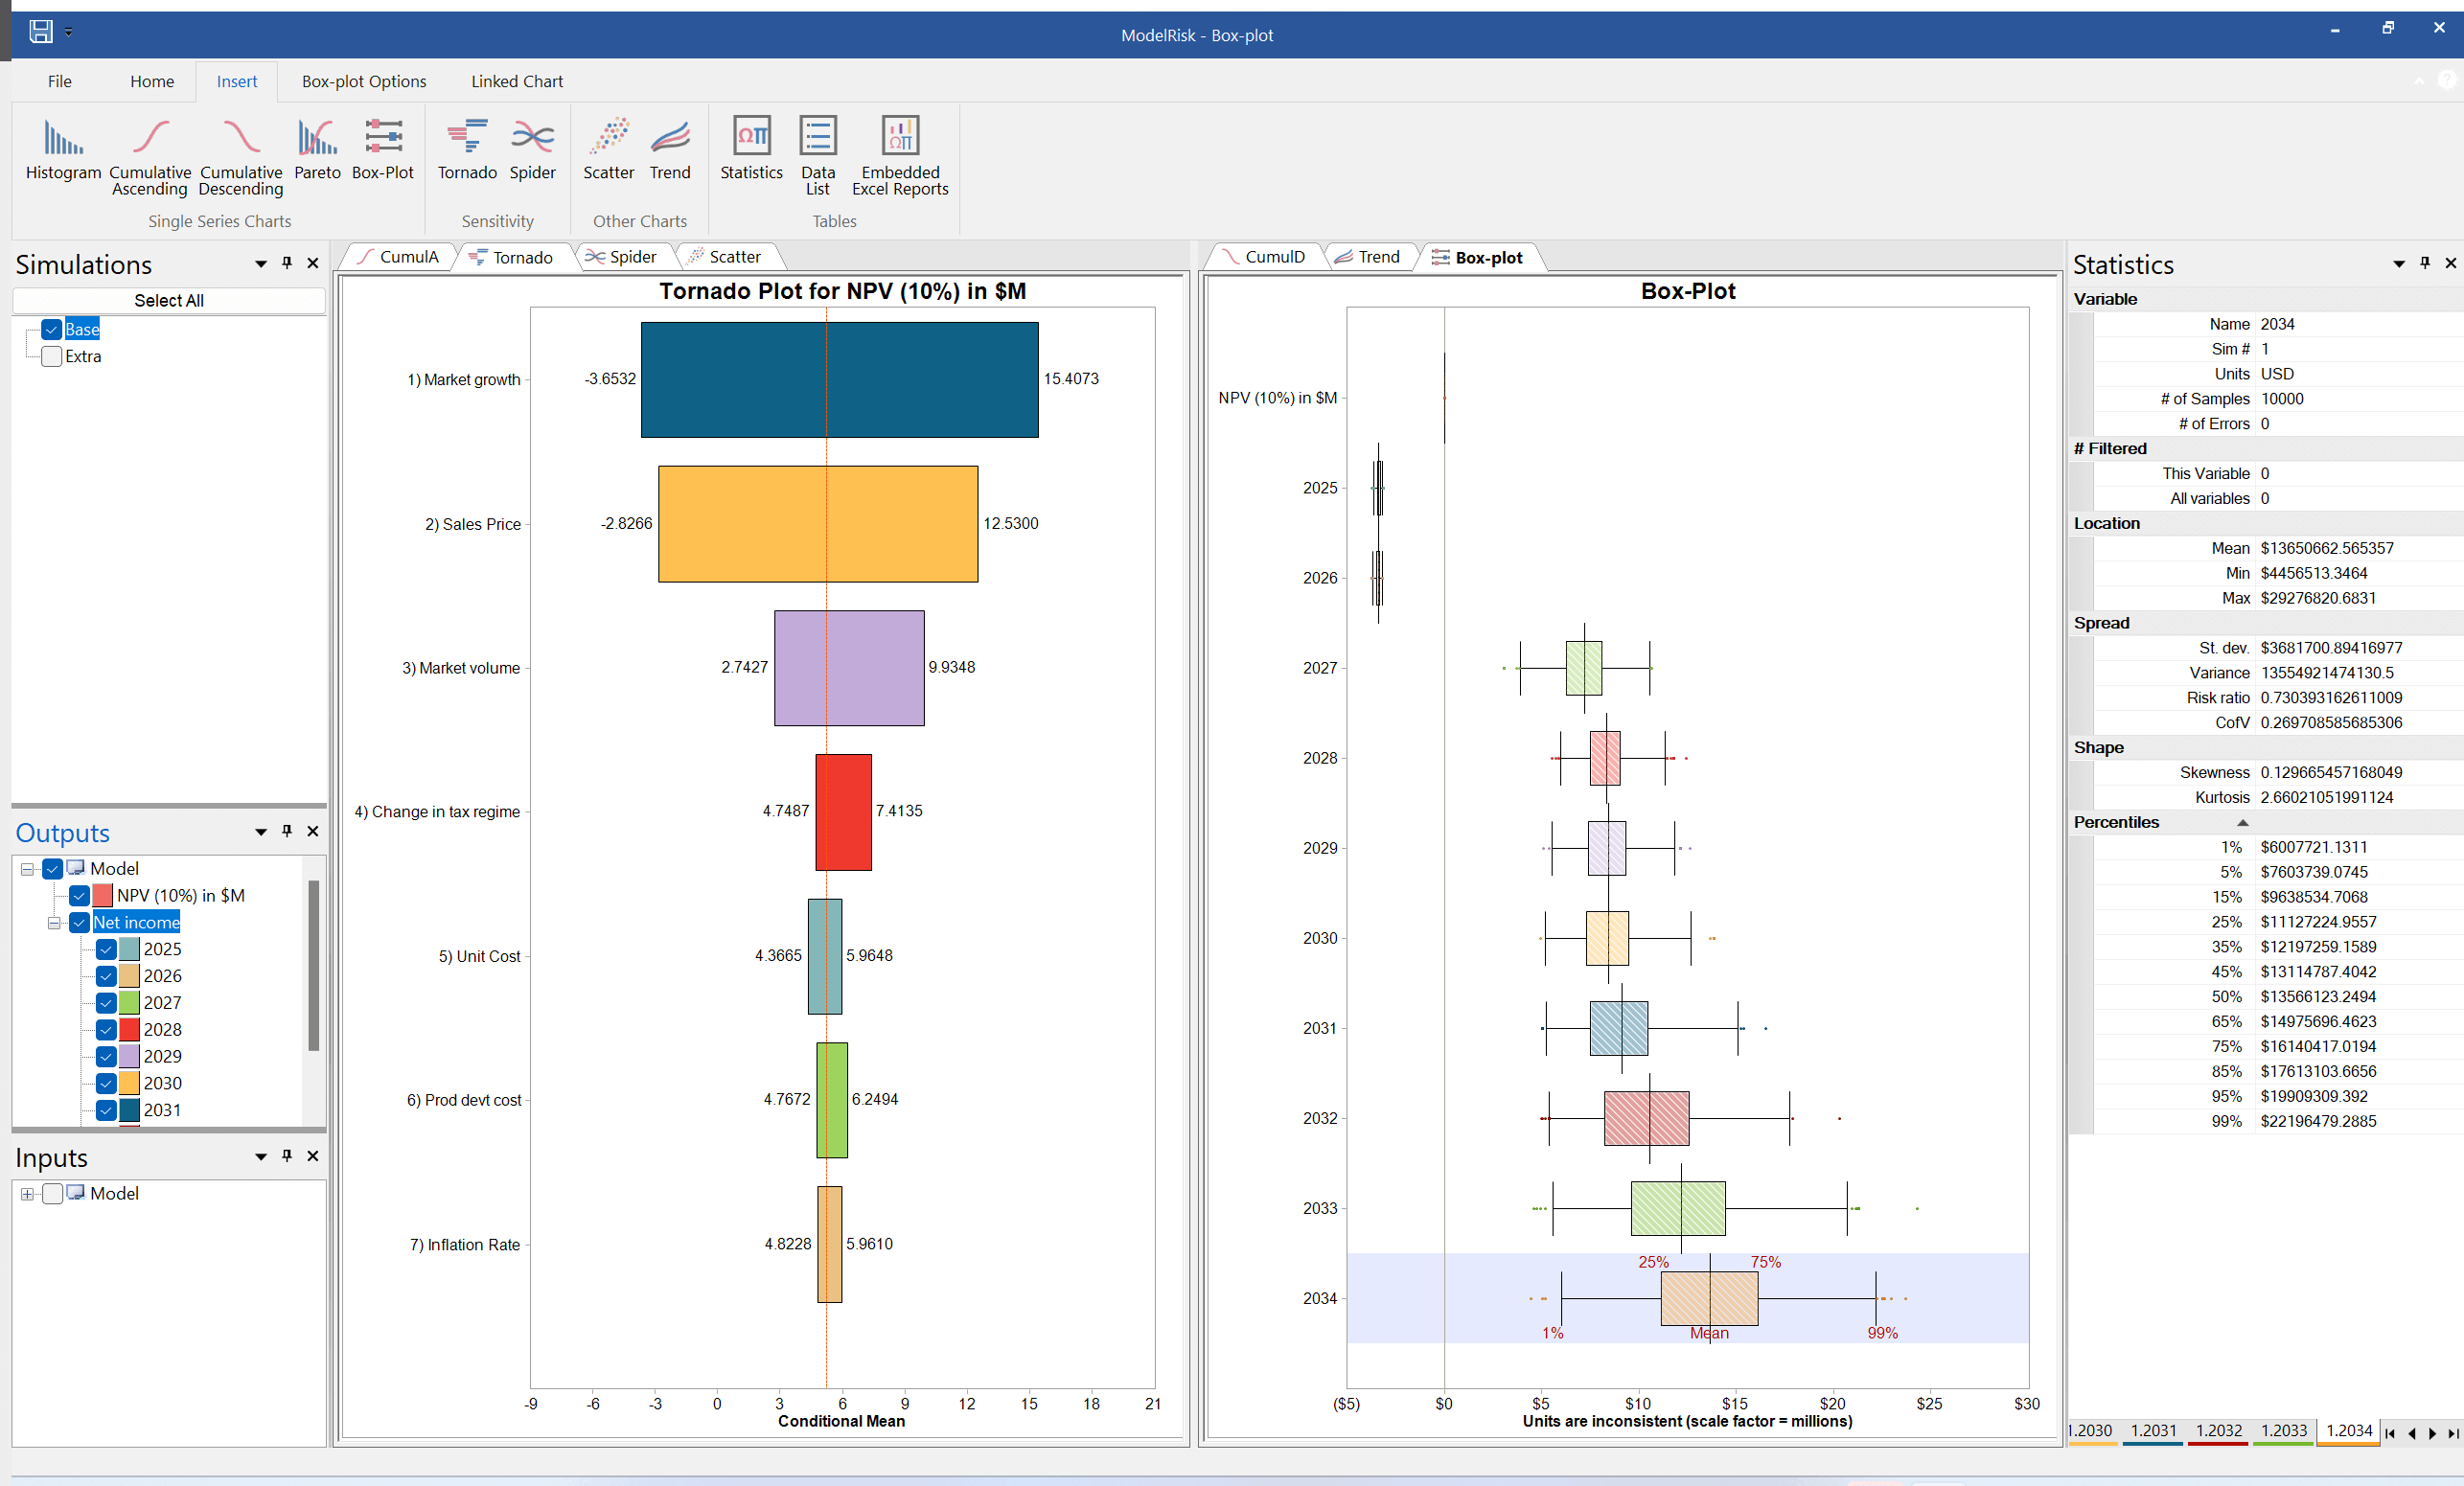Uncheck the Base simulation
Image resolution: width=2464 pixels, height=1486 pixels.
click(50, 329)
